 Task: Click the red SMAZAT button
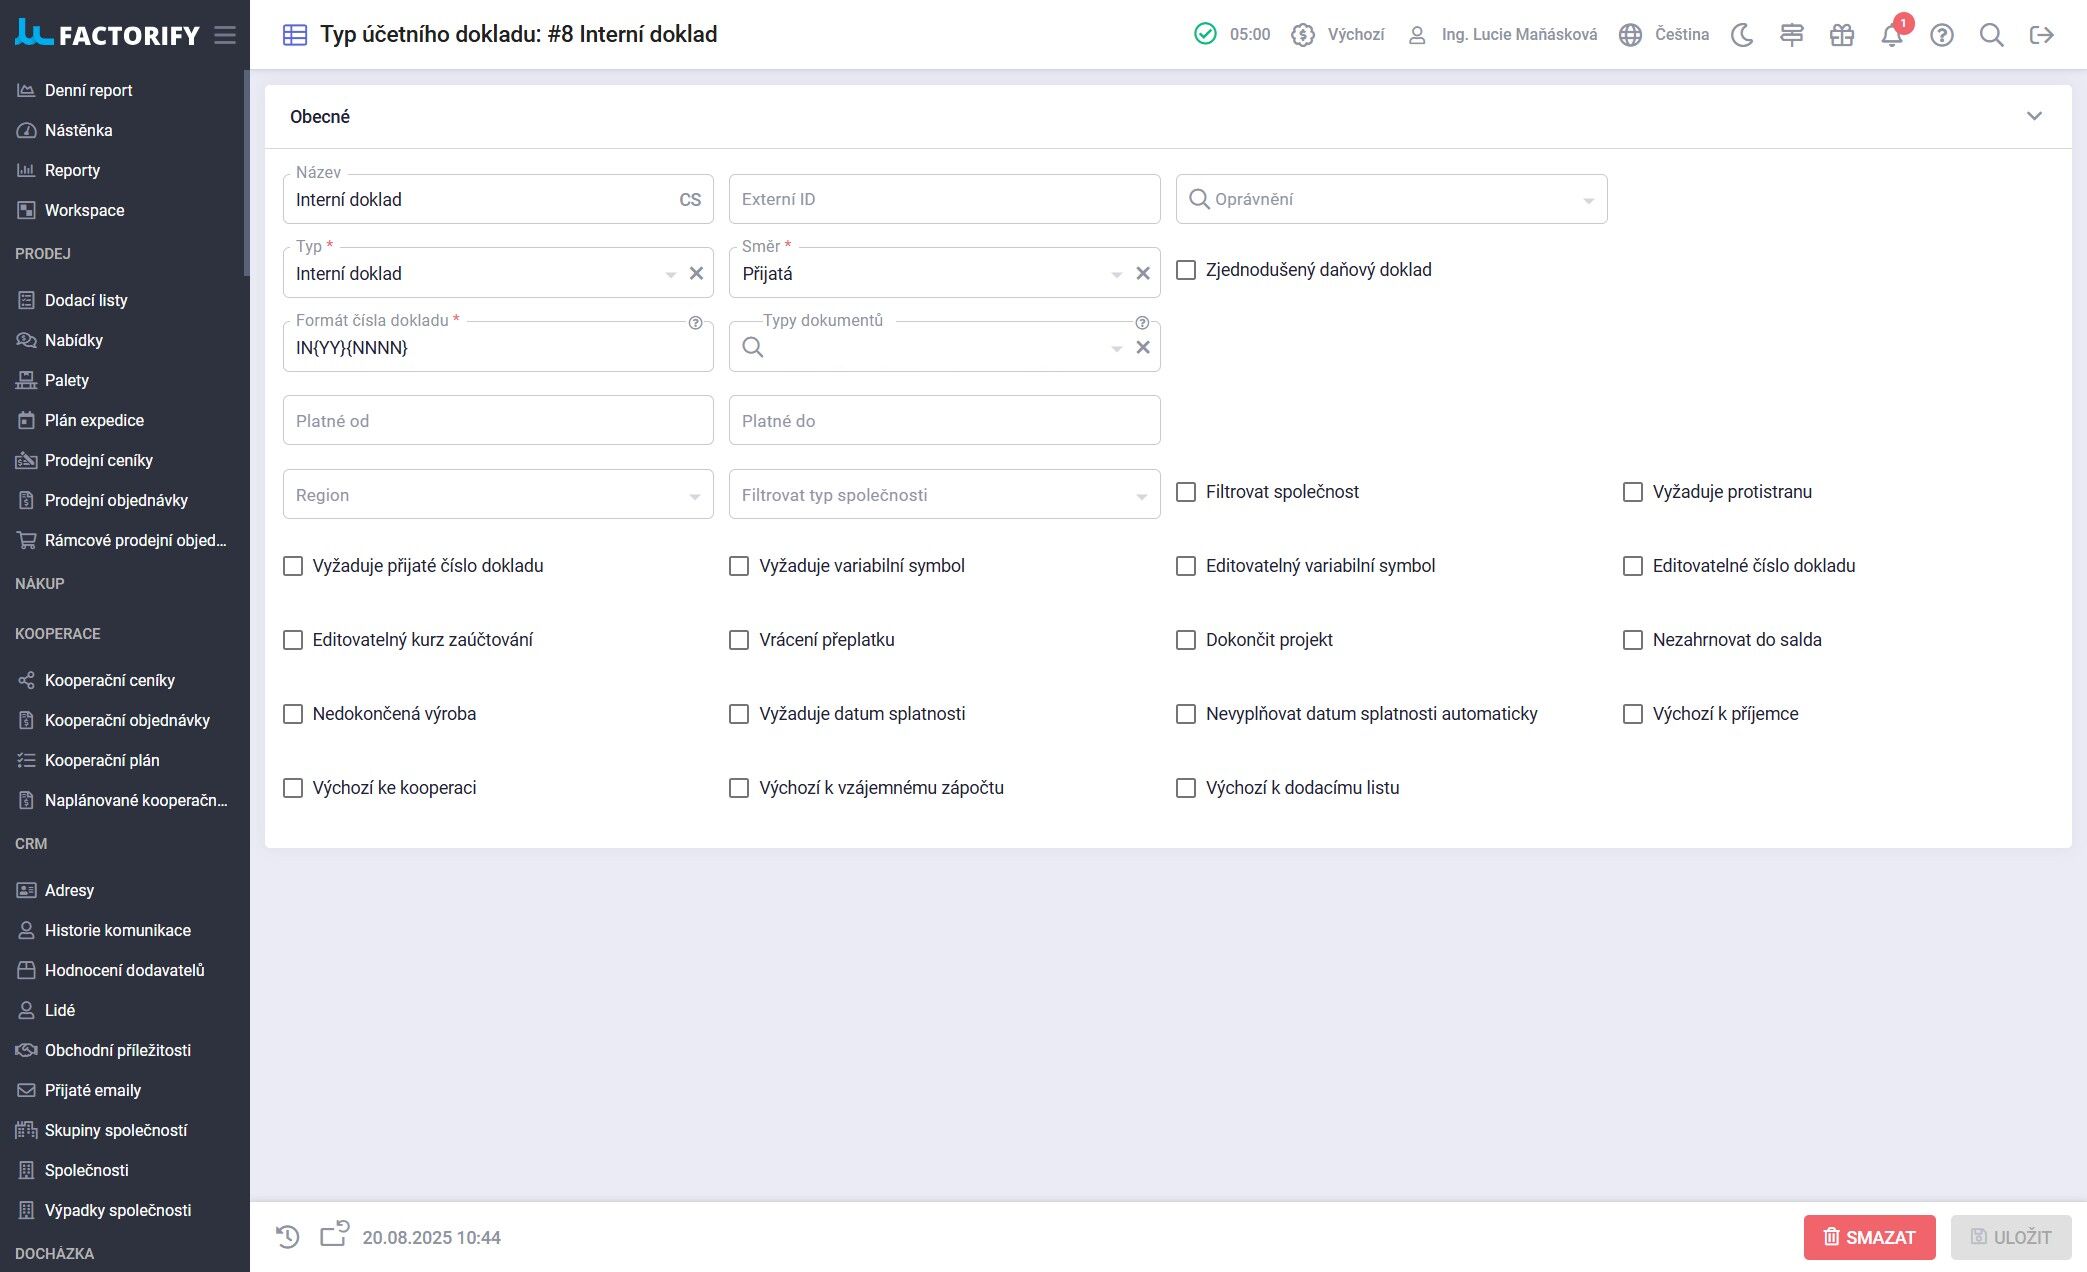click(1869, 1237)
